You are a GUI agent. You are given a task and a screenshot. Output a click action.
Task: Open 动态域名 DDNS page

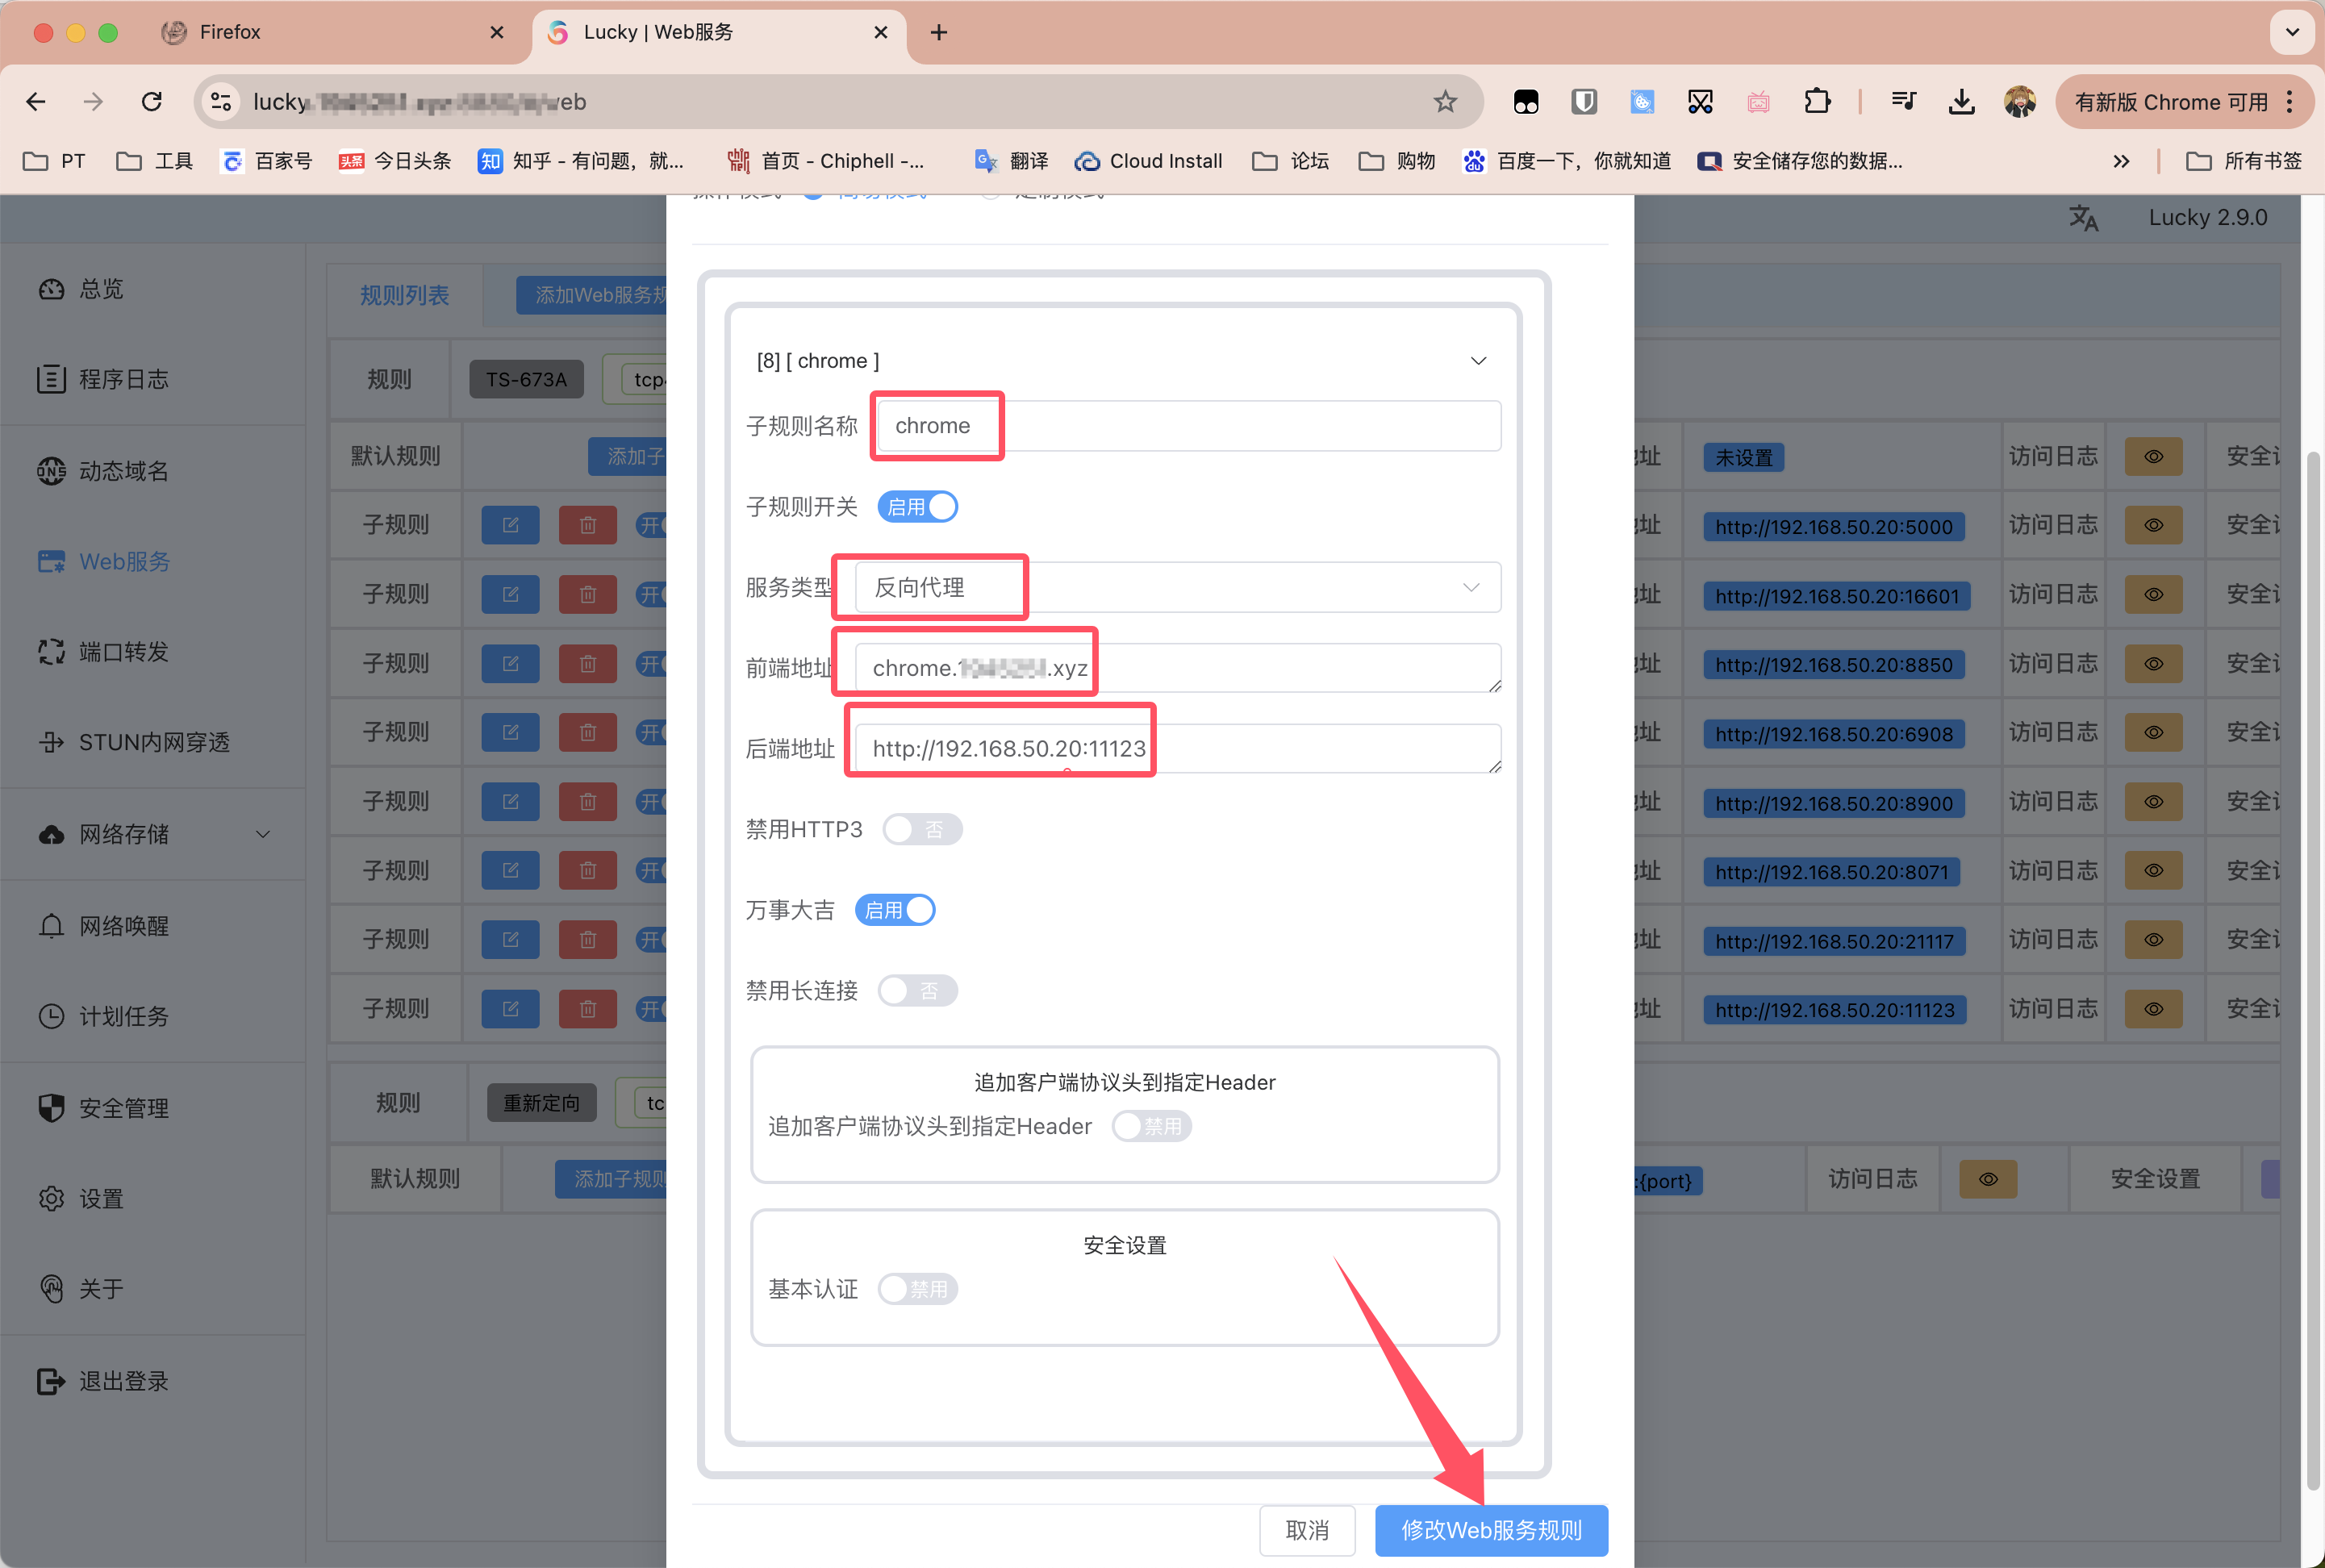pos(103,470)
